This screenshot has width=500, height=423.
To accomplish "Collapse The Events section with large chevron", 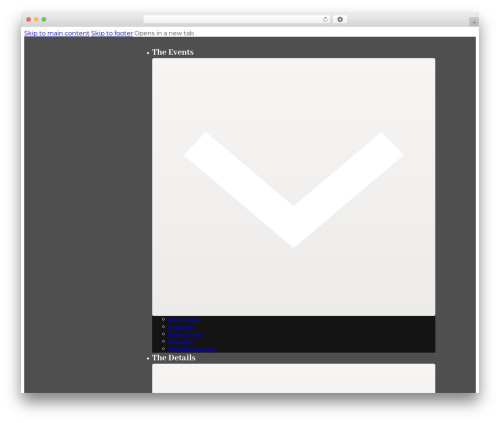I will [x=293, y=187].
